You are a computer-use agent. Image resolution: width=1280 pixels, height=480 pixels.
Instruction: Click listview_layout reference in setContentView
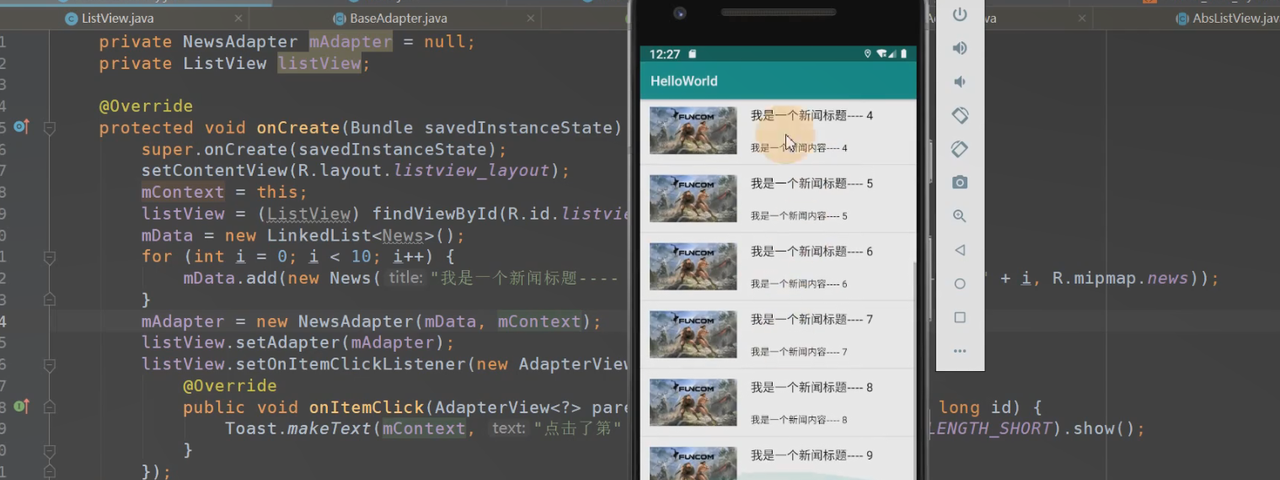point(471,171)
